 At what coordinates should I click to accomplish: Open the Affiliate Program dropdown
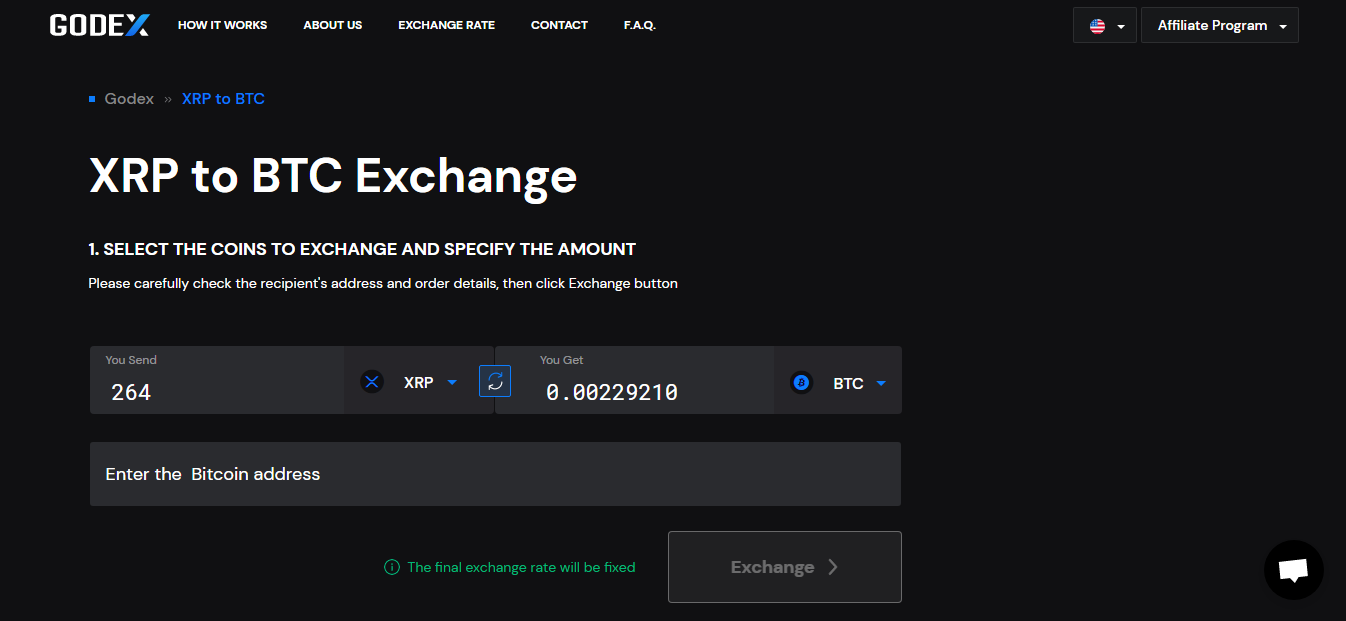pos(1220,26)
